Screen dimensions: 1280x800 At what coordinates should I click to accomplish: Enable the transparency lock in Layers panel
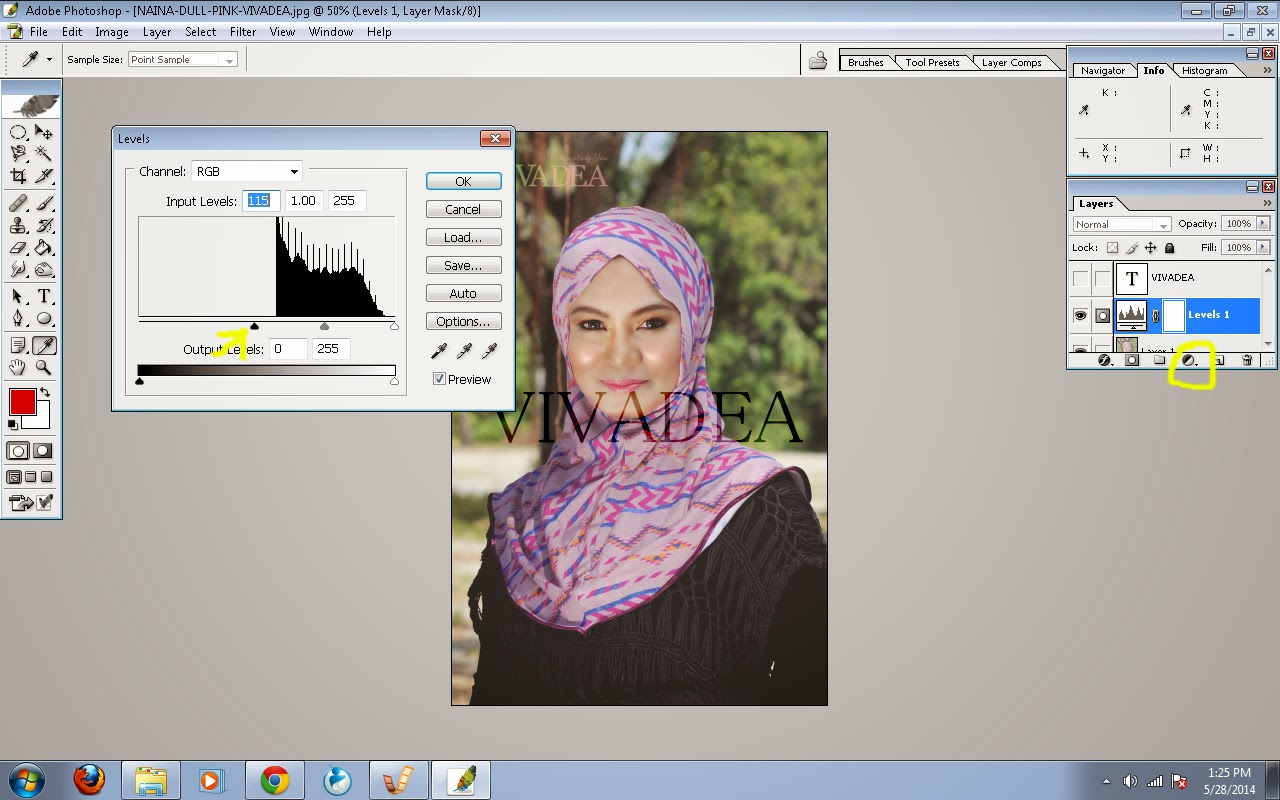tap(1113, 246)
